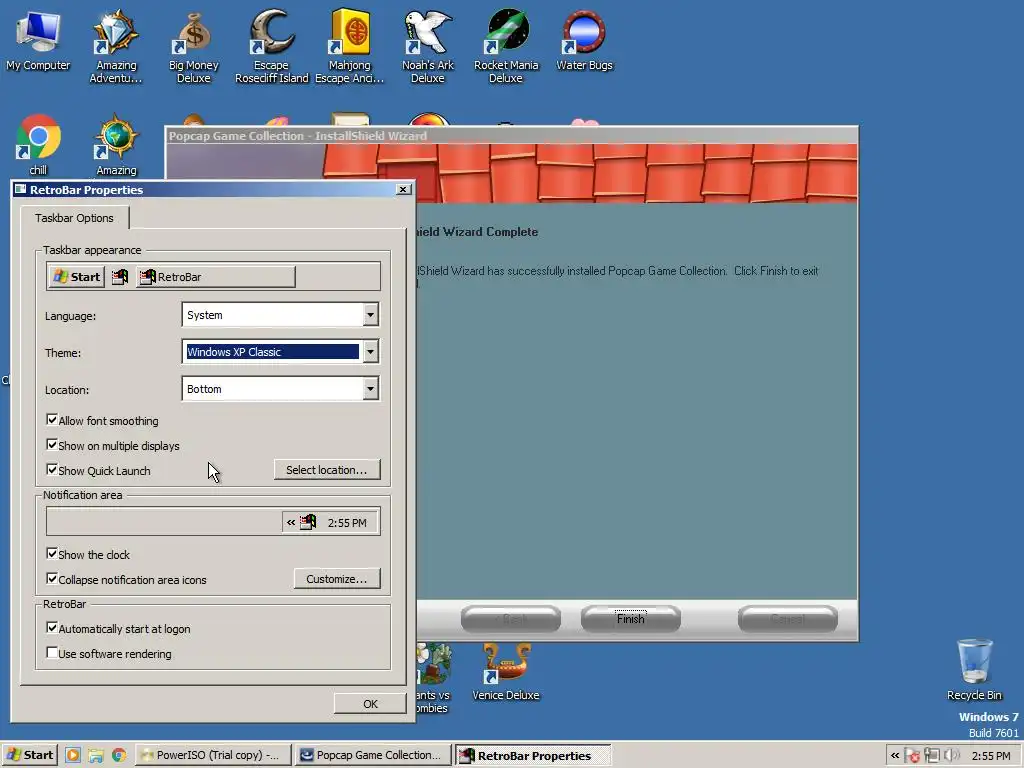Open Noah's Ark Deluxe shortcut
Screen dimensions: 1024x768
pyautogui.click(x=428, y=47)
